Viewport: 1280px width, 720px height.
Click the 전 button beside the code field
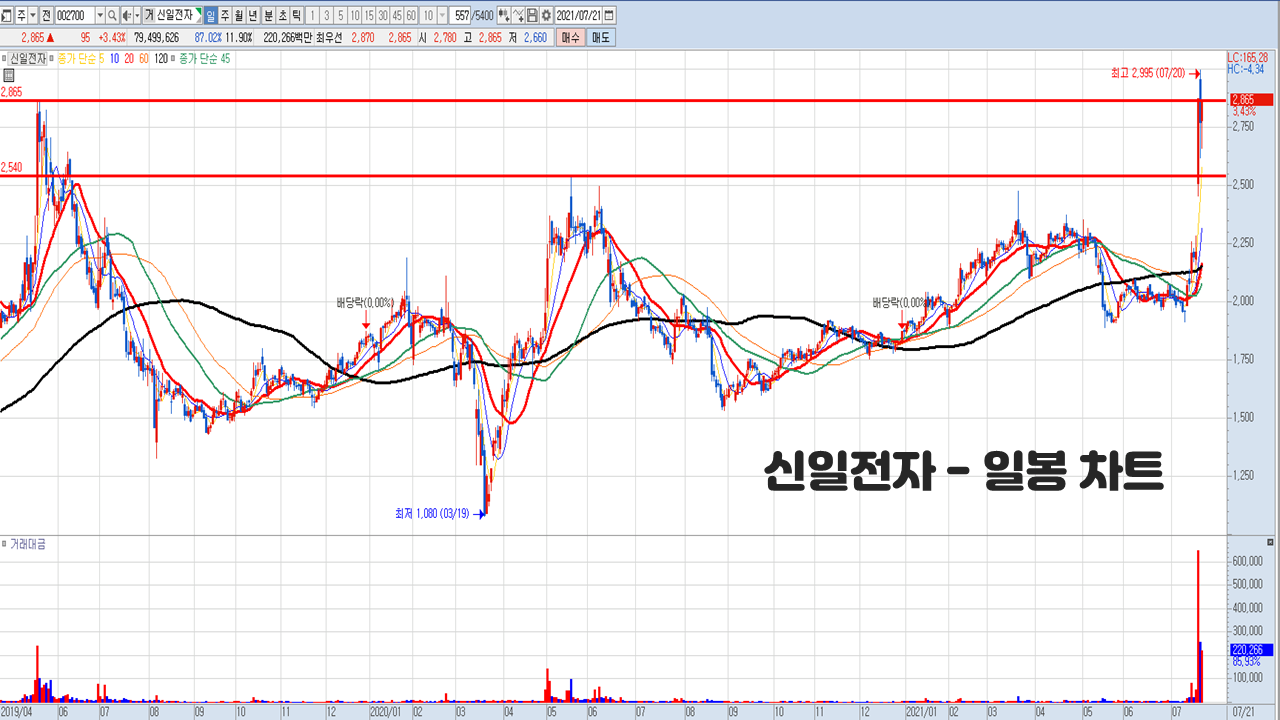point(46,15)
